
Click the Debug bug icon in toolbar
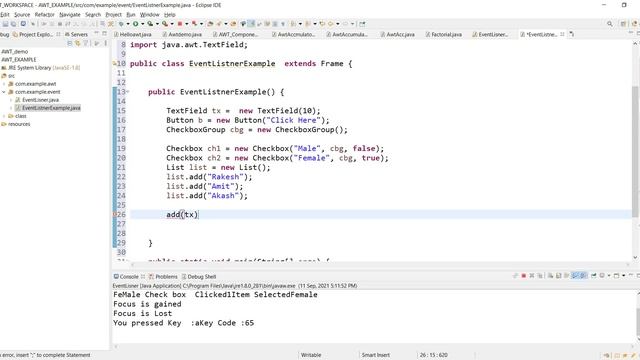[121, 24]
